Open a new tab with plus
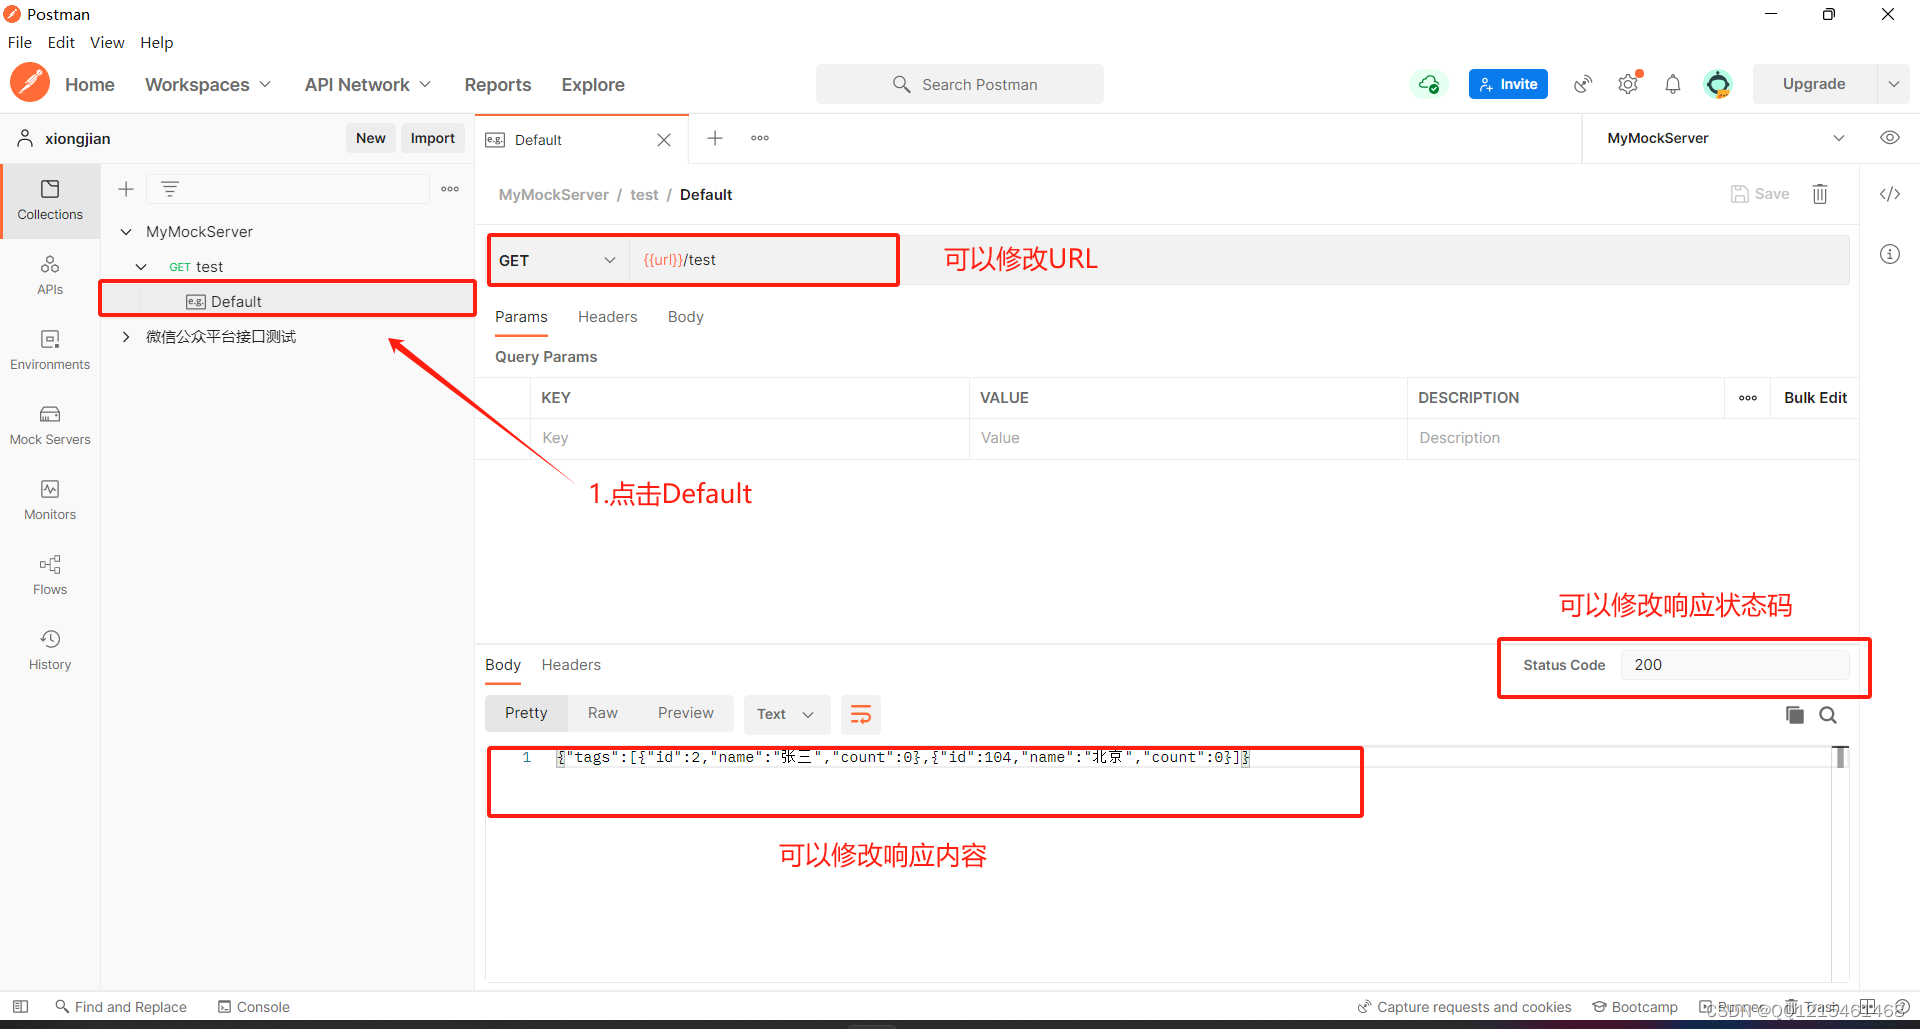1920x1029 pixels. (x=715, y=138)
